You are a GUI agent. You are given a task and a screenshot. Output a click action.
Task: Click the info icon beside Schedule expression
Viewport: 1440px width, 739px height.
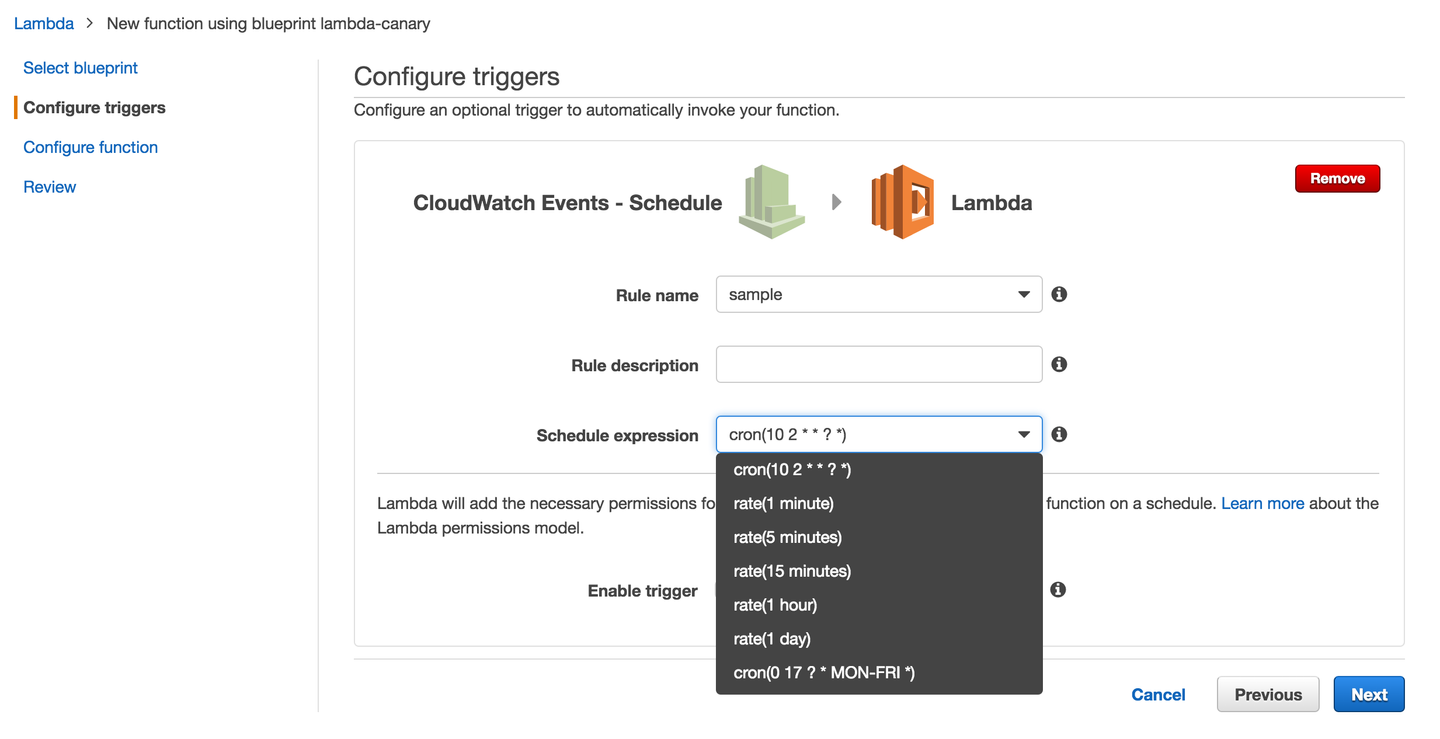click(x=1059, y=434)
